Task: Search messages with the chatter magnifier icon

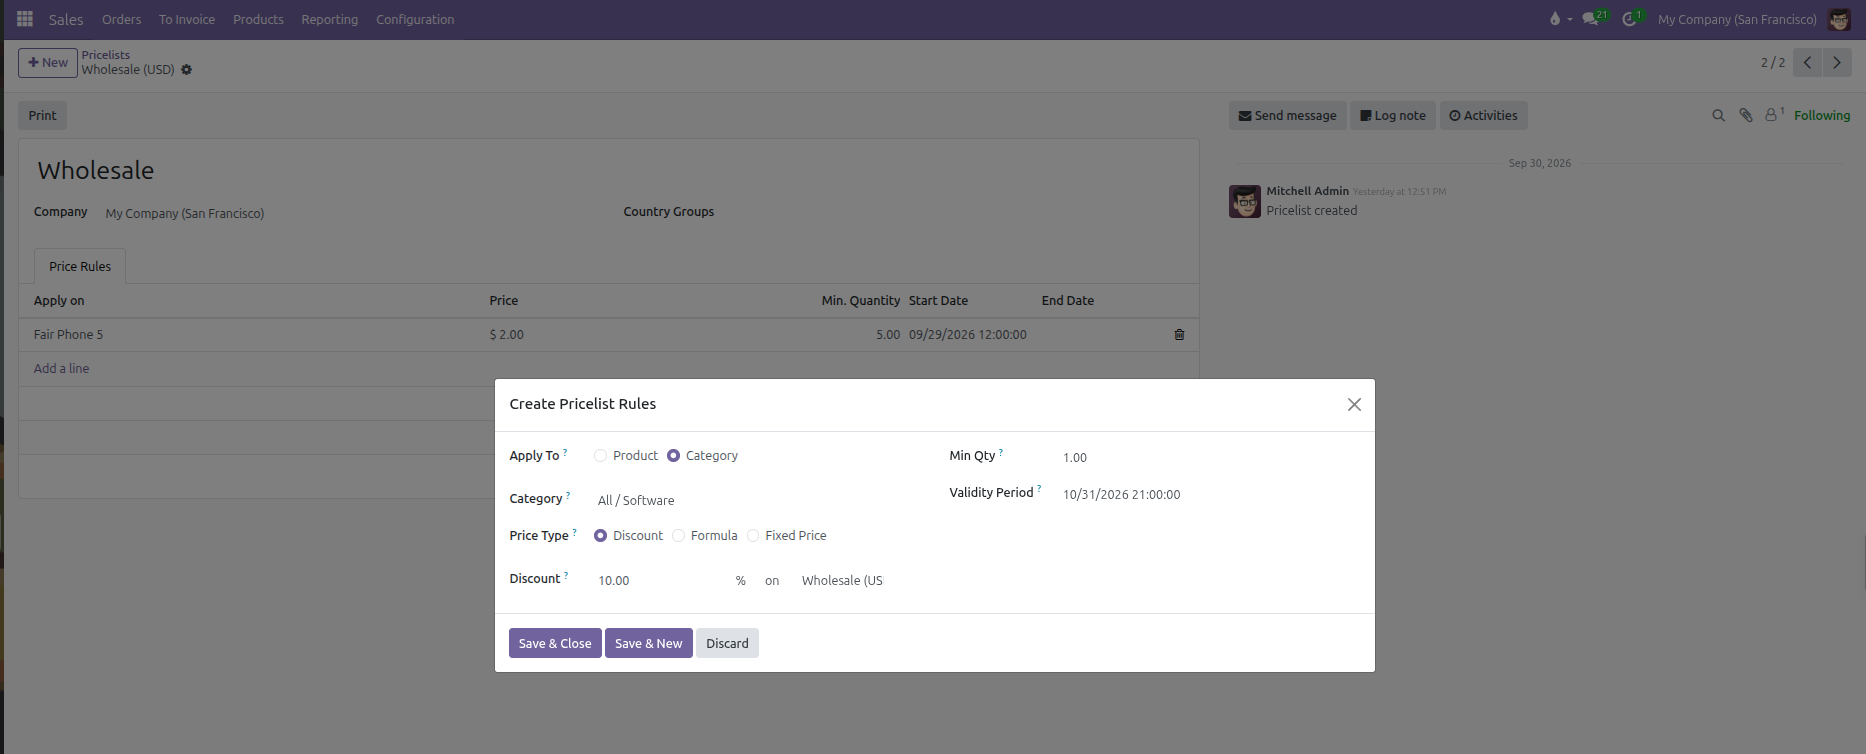Action: coord(1718,116)
